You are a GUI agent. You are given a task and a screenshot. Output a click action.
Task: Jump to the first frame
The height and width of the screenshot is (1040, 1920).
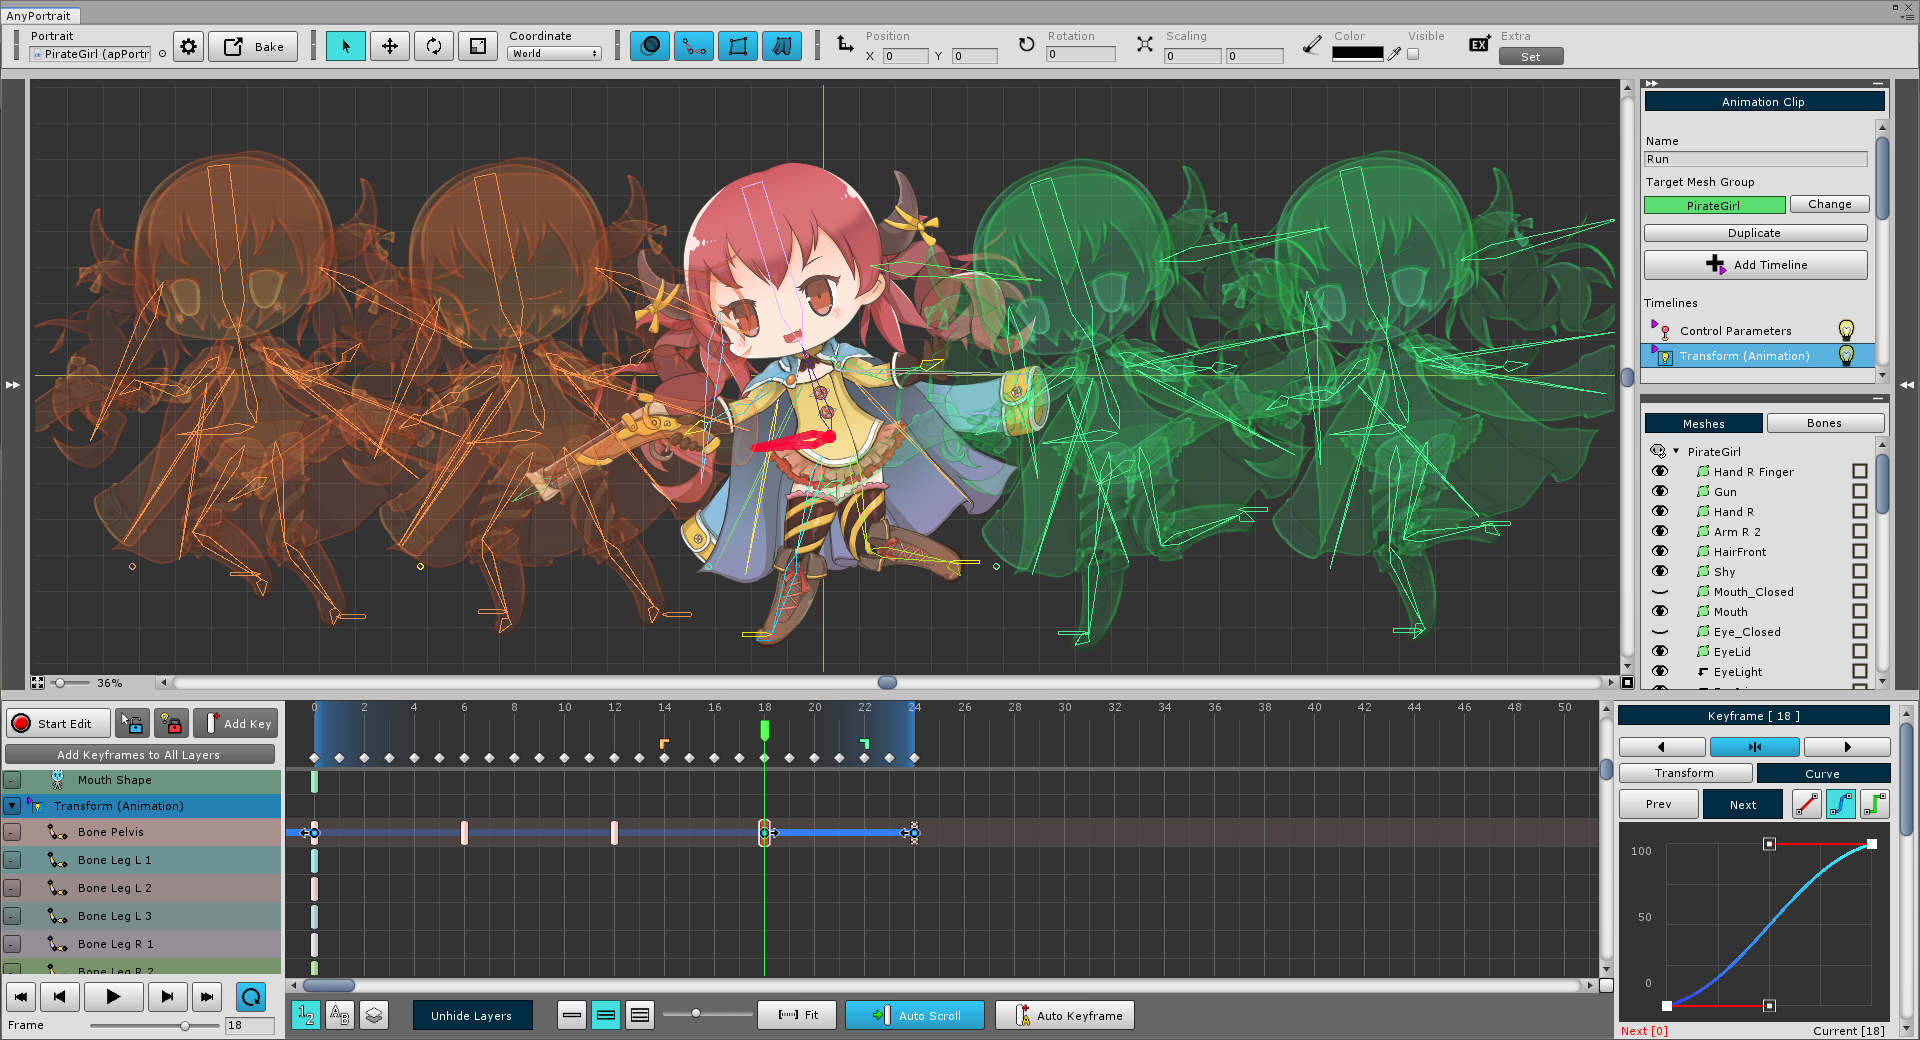[22, 996]
